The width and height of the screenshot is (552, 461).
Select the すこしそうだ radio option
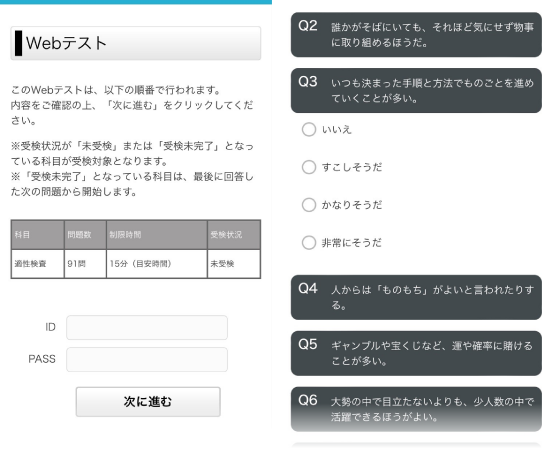coord(309,167)
